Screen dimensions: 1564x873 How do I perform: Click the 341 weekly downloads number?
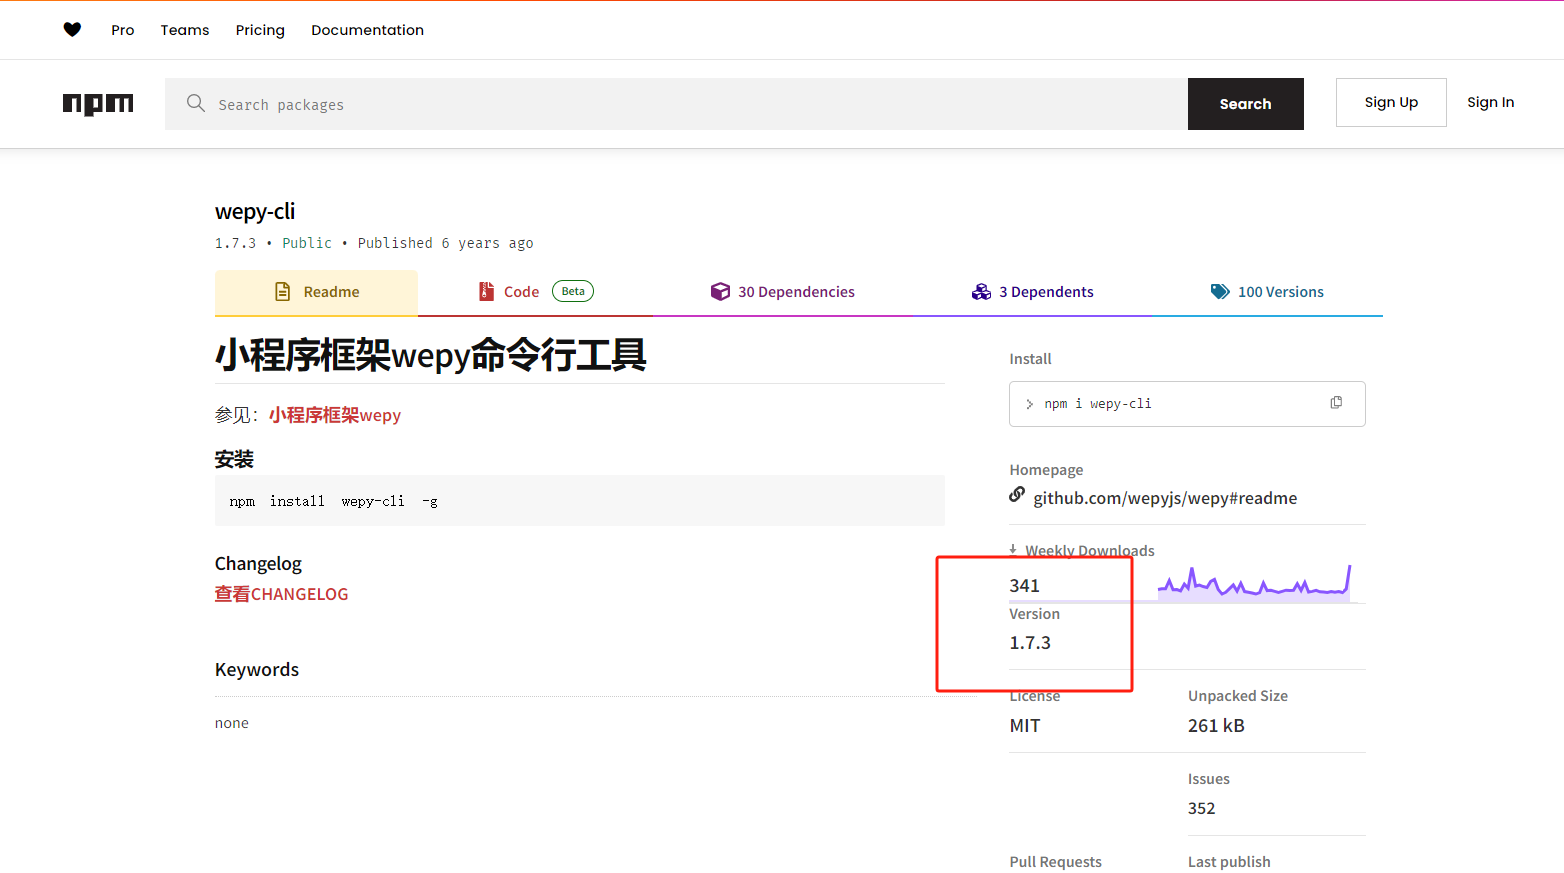coord(1024,586)
